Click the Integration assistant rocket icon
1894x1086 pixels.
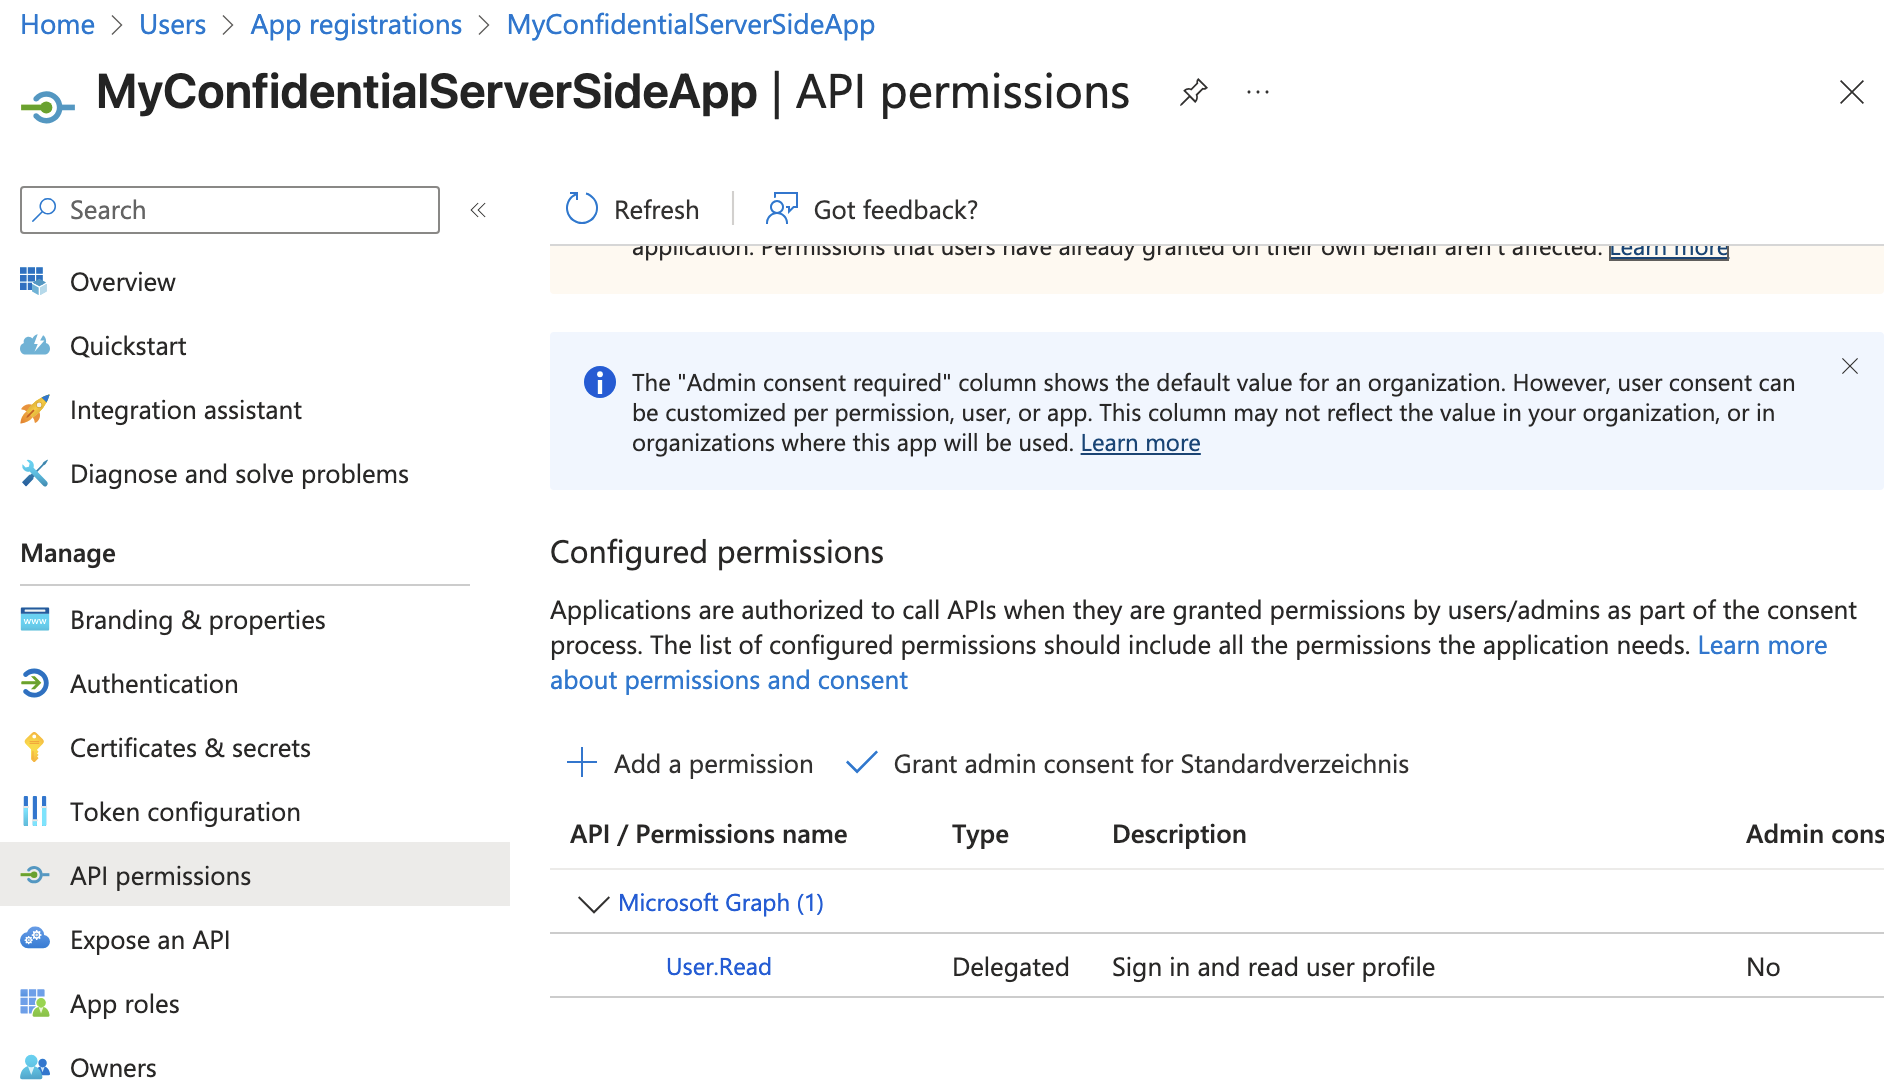point(35,410)
